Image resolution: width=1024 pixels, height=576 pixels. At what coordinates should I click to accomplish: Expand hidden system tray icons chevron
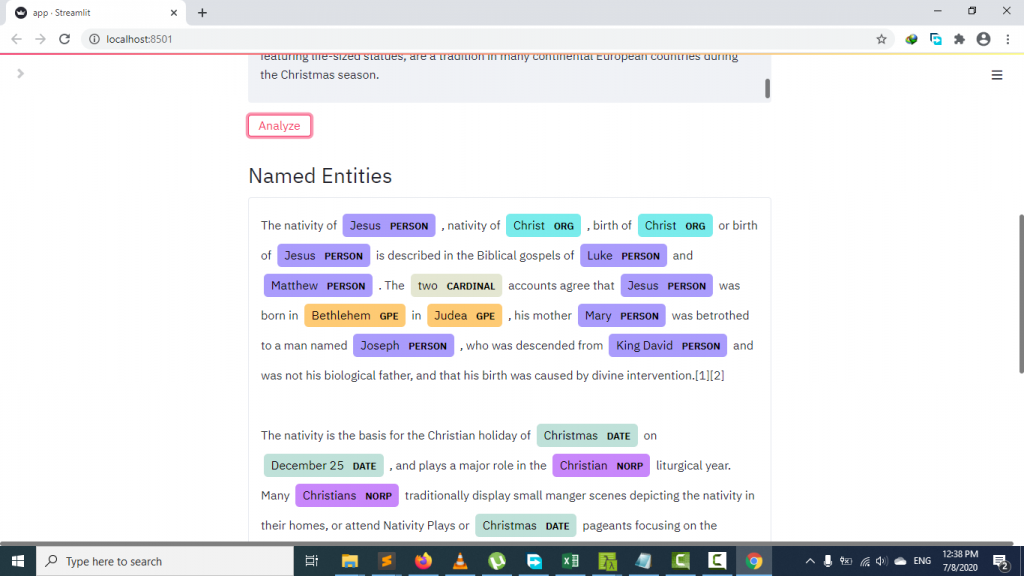[x=809, y=561]
